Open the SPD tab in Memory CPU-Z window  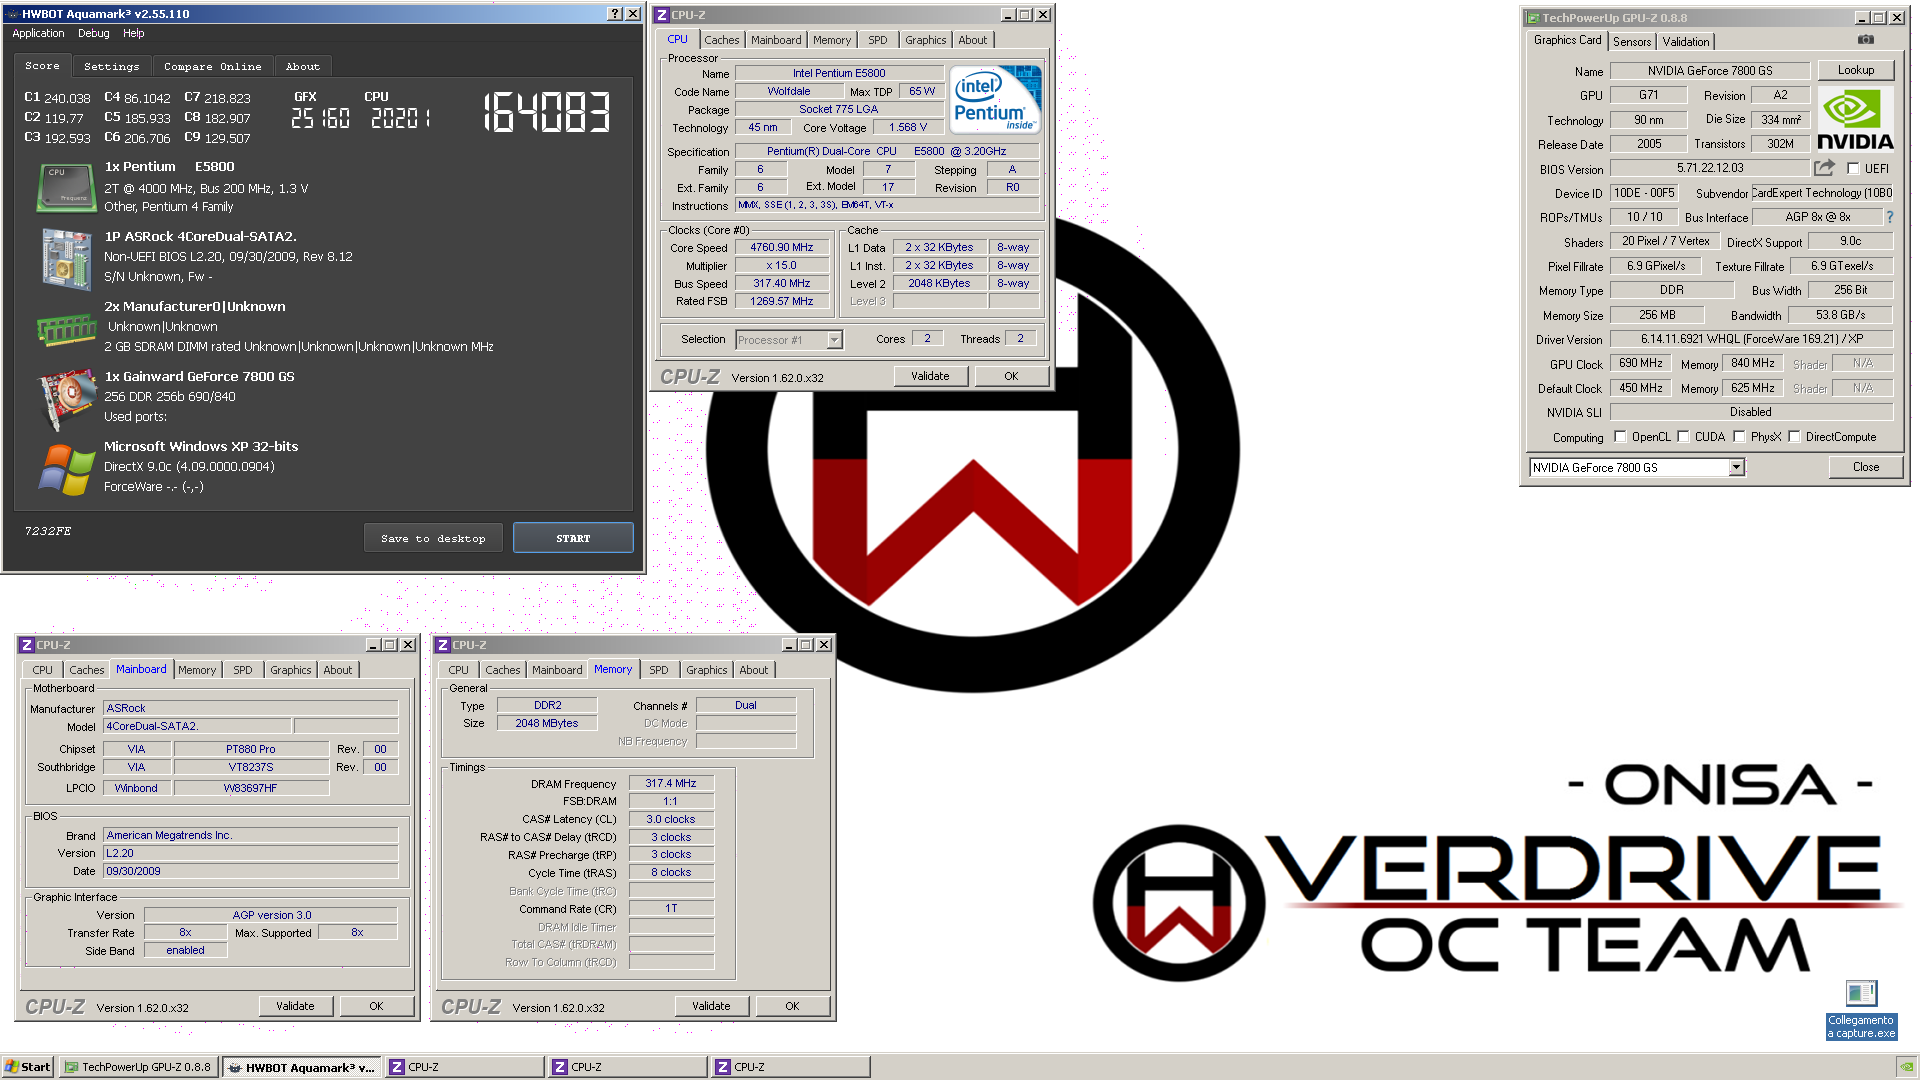coord(659,670)
